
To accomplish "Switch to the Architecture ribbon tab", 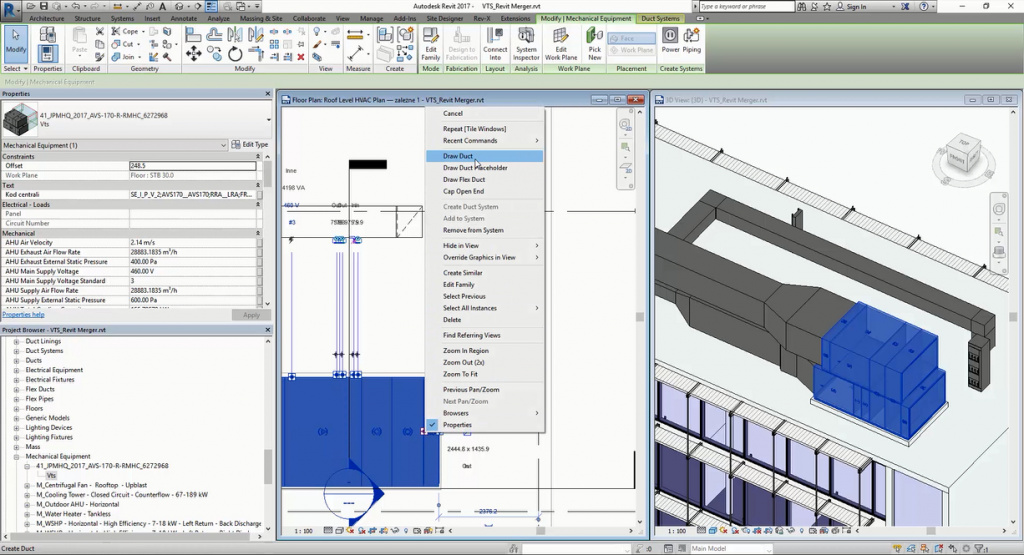I will 49,18.
